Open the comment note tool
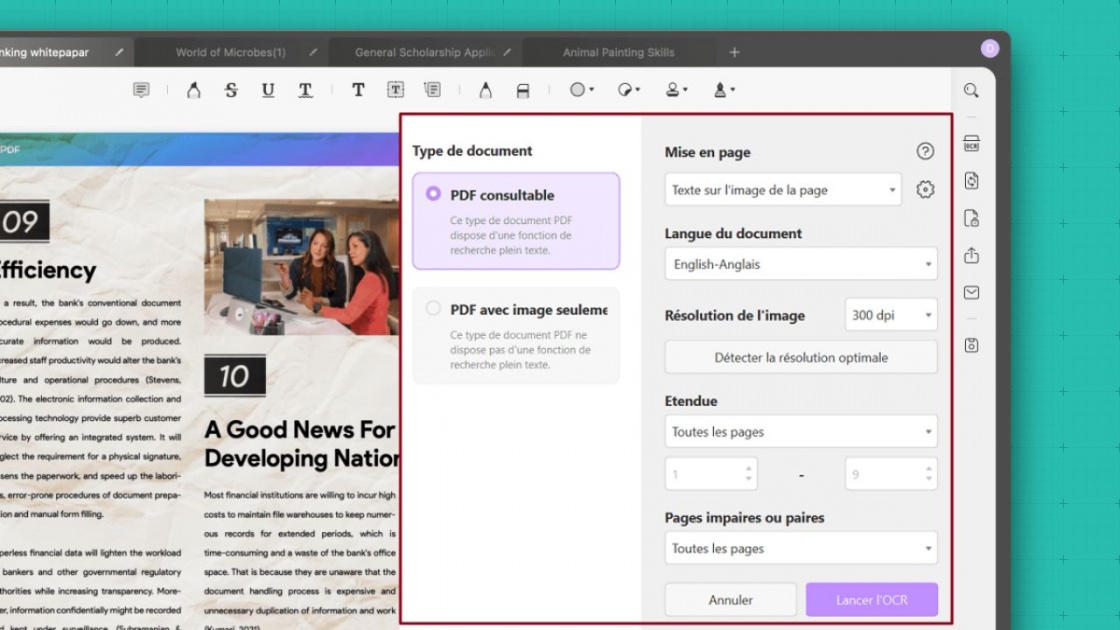1120x630 pixels. 141,90
